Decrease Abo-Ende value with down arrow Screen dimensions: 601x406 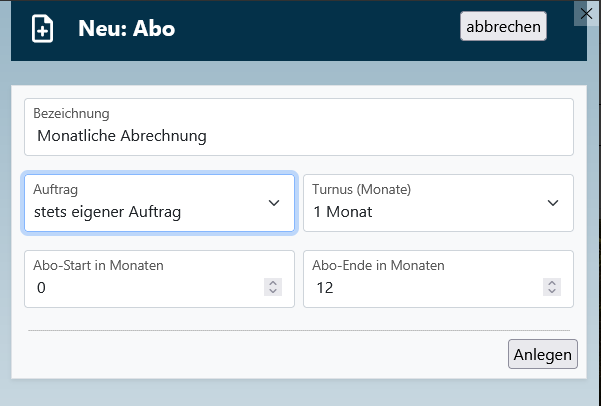pyautogui.click(x=551, y=292)
